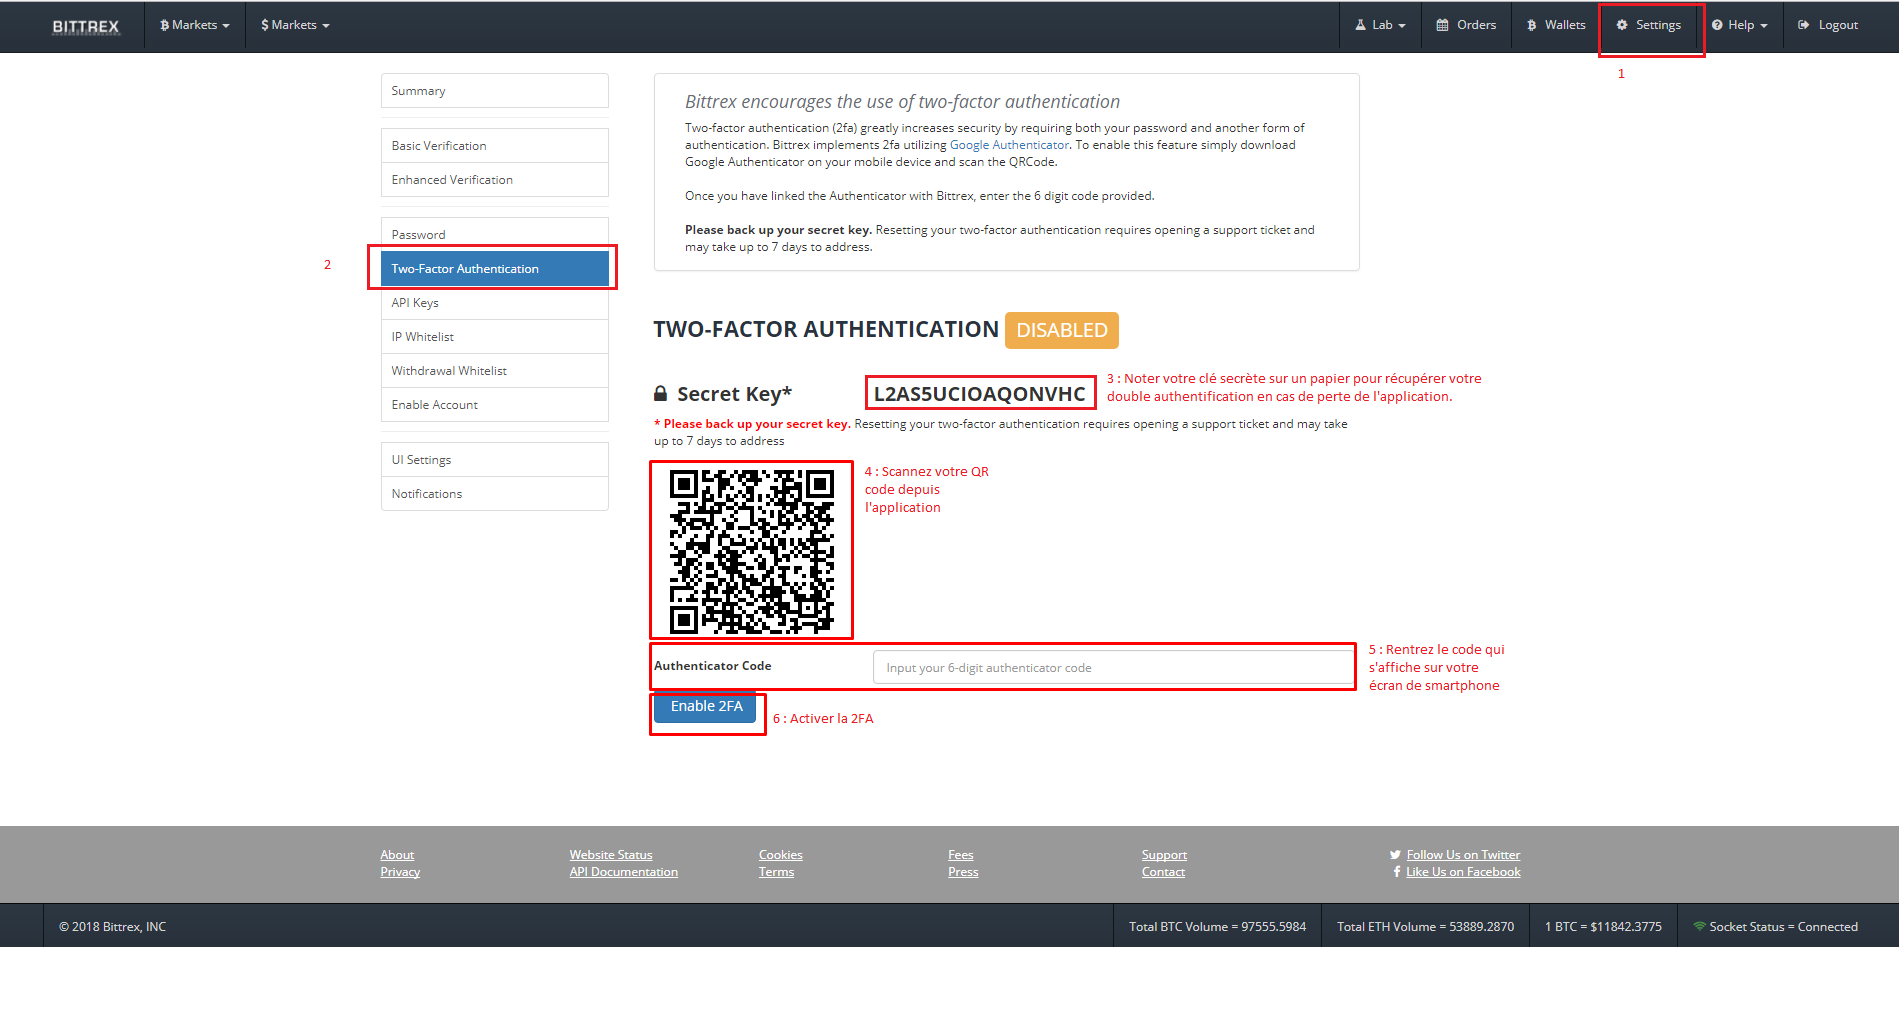Viewport: 1900px width, 1036px height.
Task: Select Two-Factor Authentication in the sidebar
Action: click(x=495, y=269)
